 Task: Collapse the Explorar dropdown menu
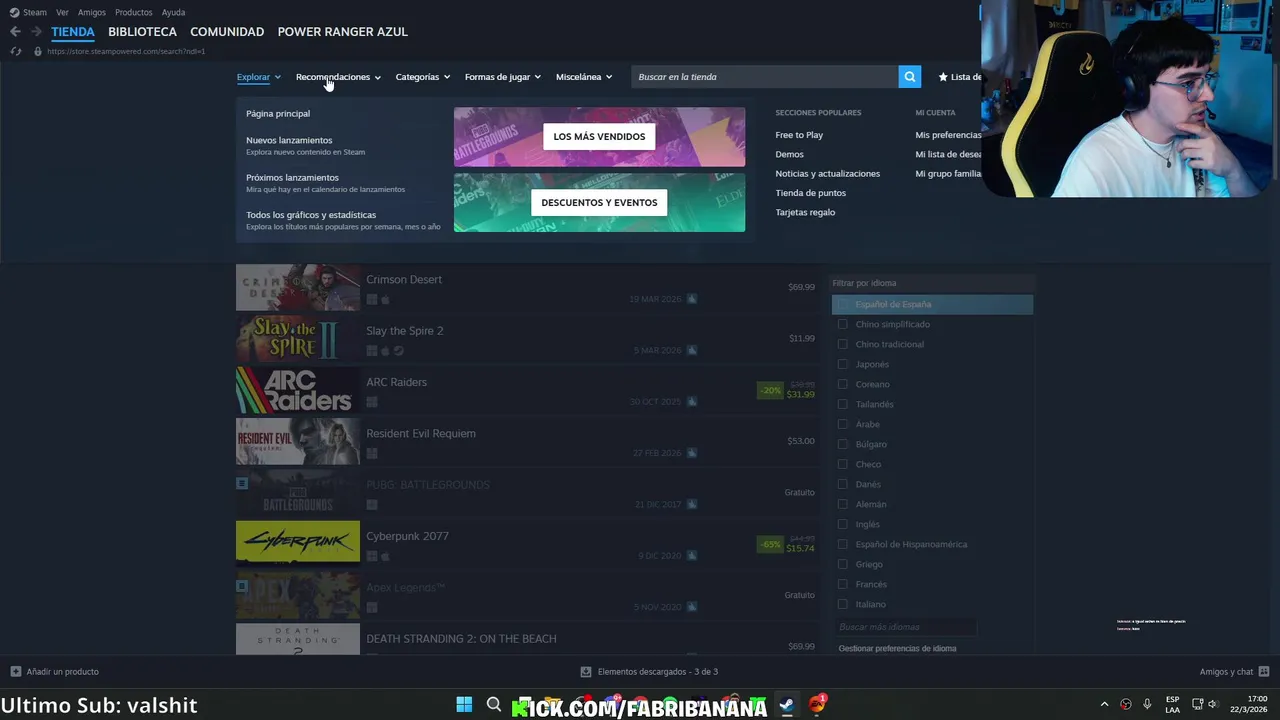pos(258,77)
